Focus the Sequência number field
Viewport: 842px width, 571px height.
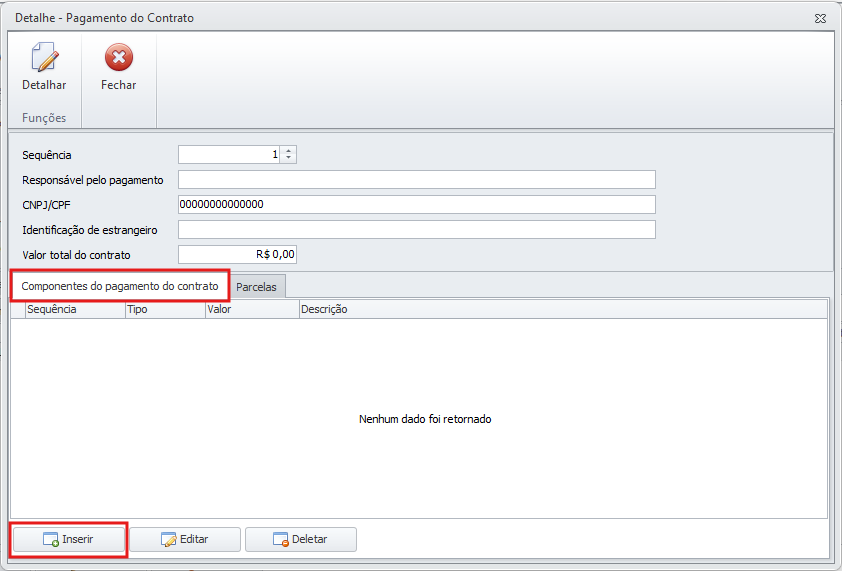pos(229,154)
